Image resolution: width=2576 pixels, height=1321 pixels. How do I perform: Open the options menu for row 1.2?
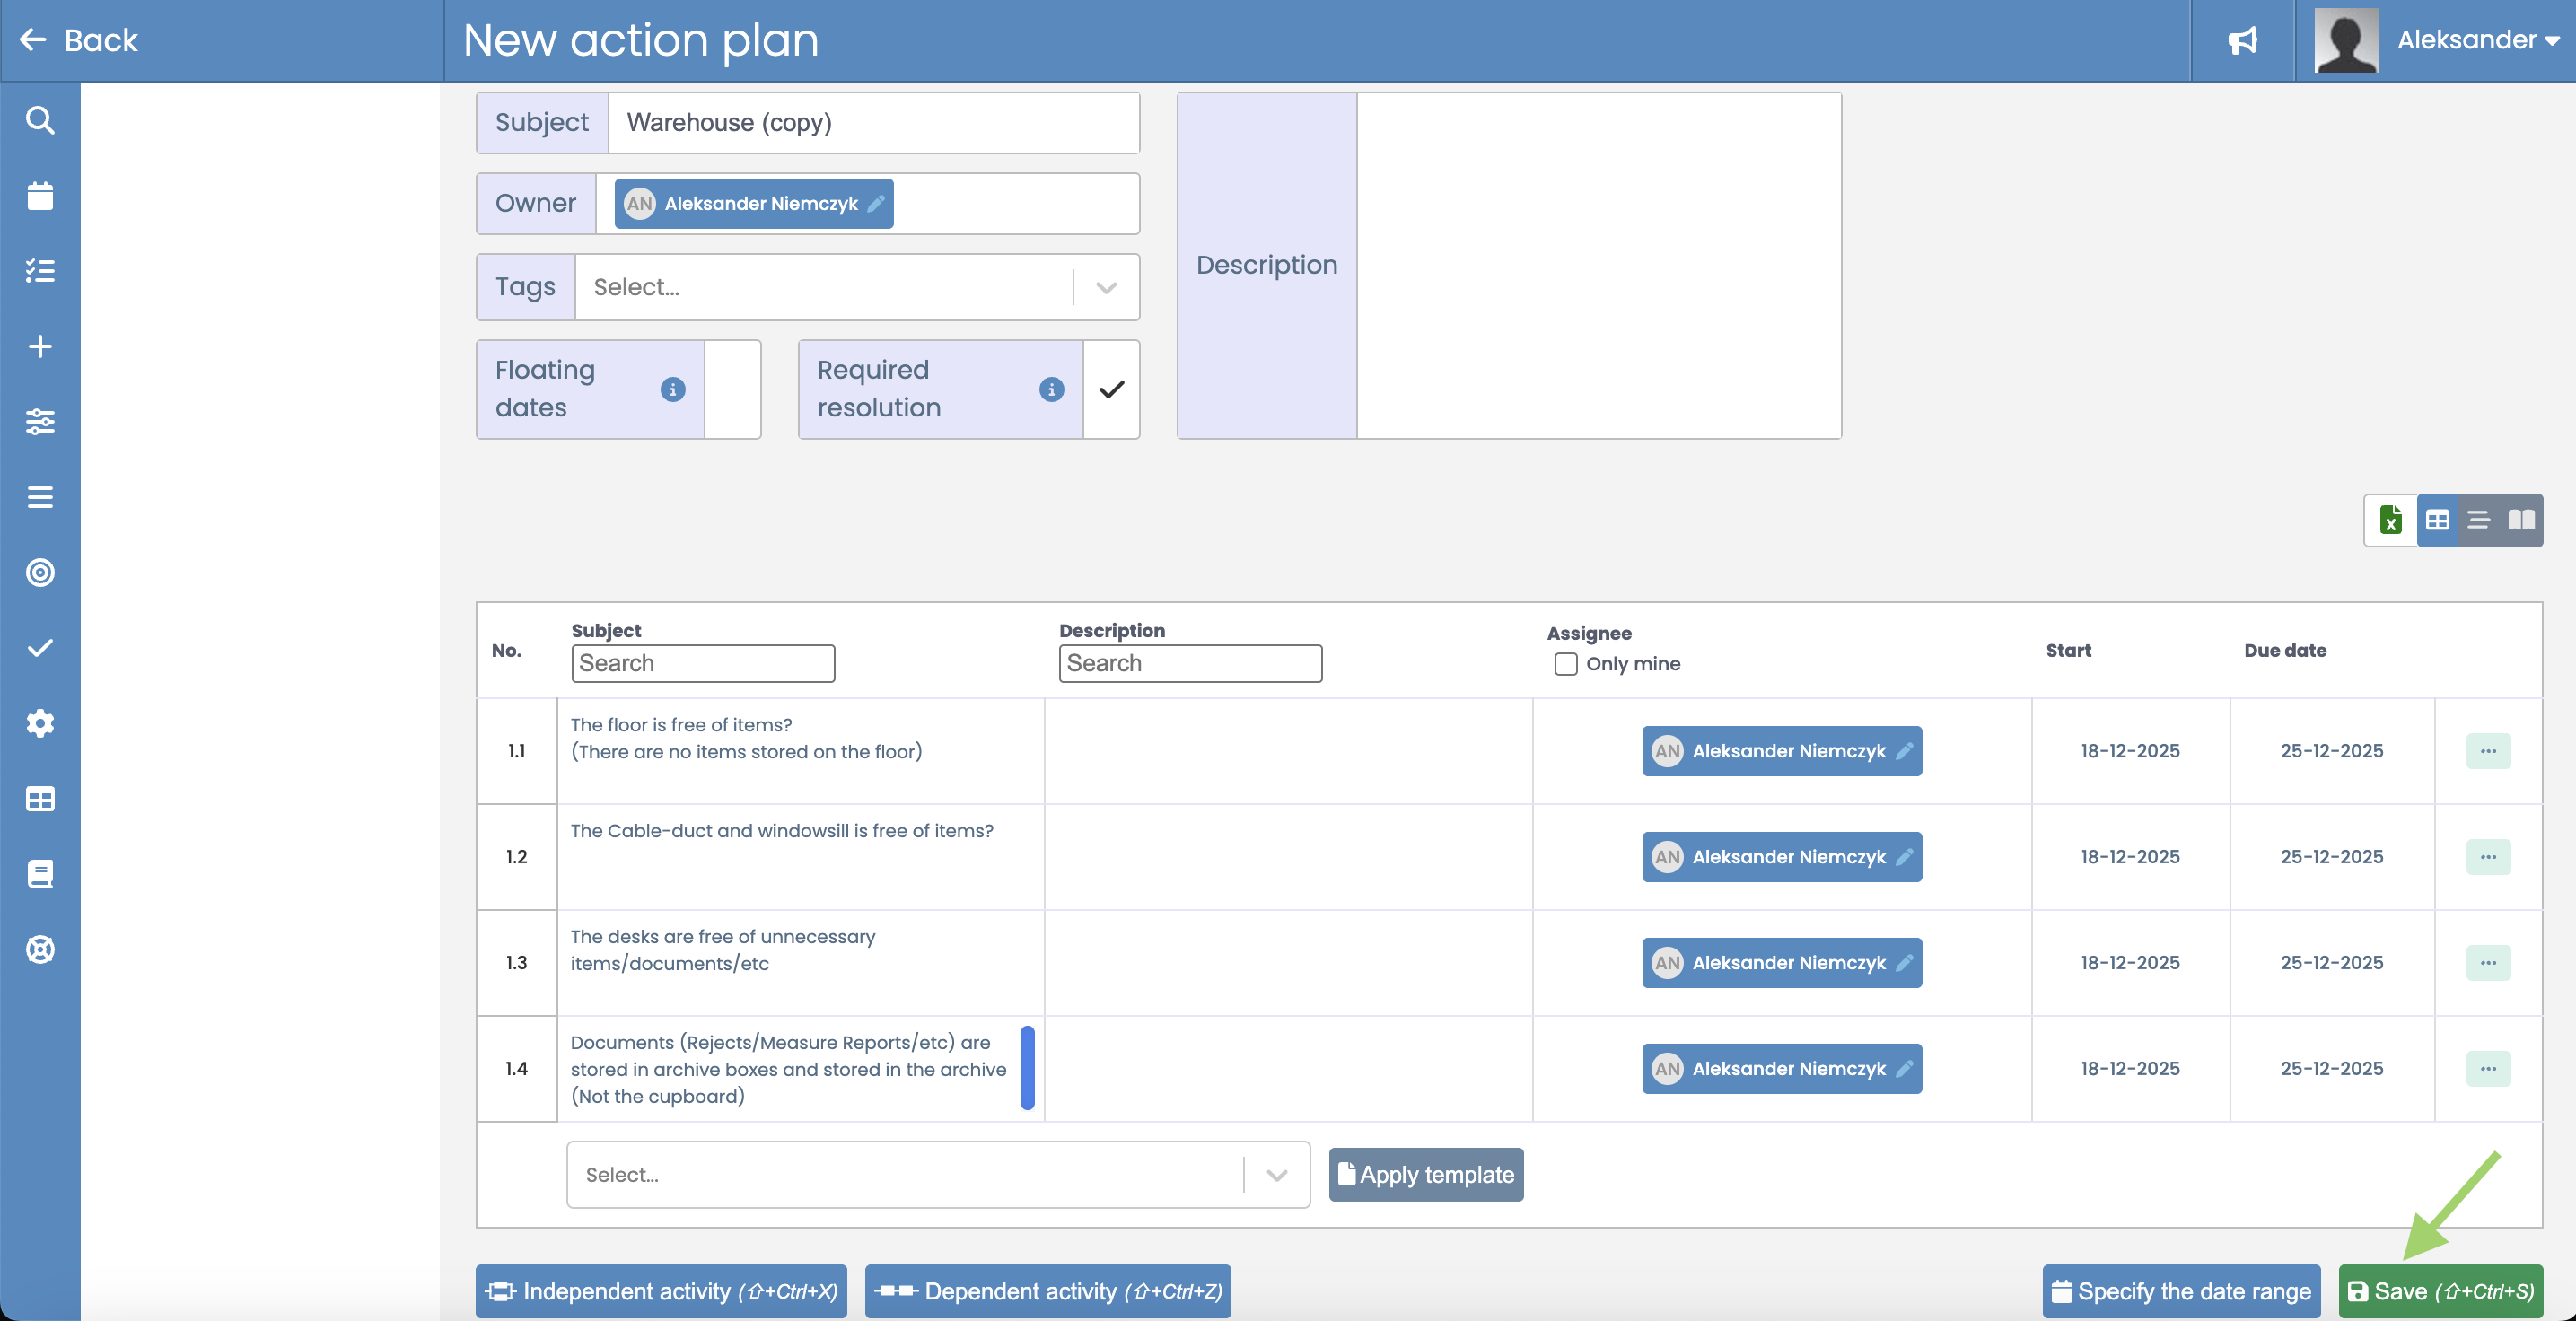[2488, 857]
